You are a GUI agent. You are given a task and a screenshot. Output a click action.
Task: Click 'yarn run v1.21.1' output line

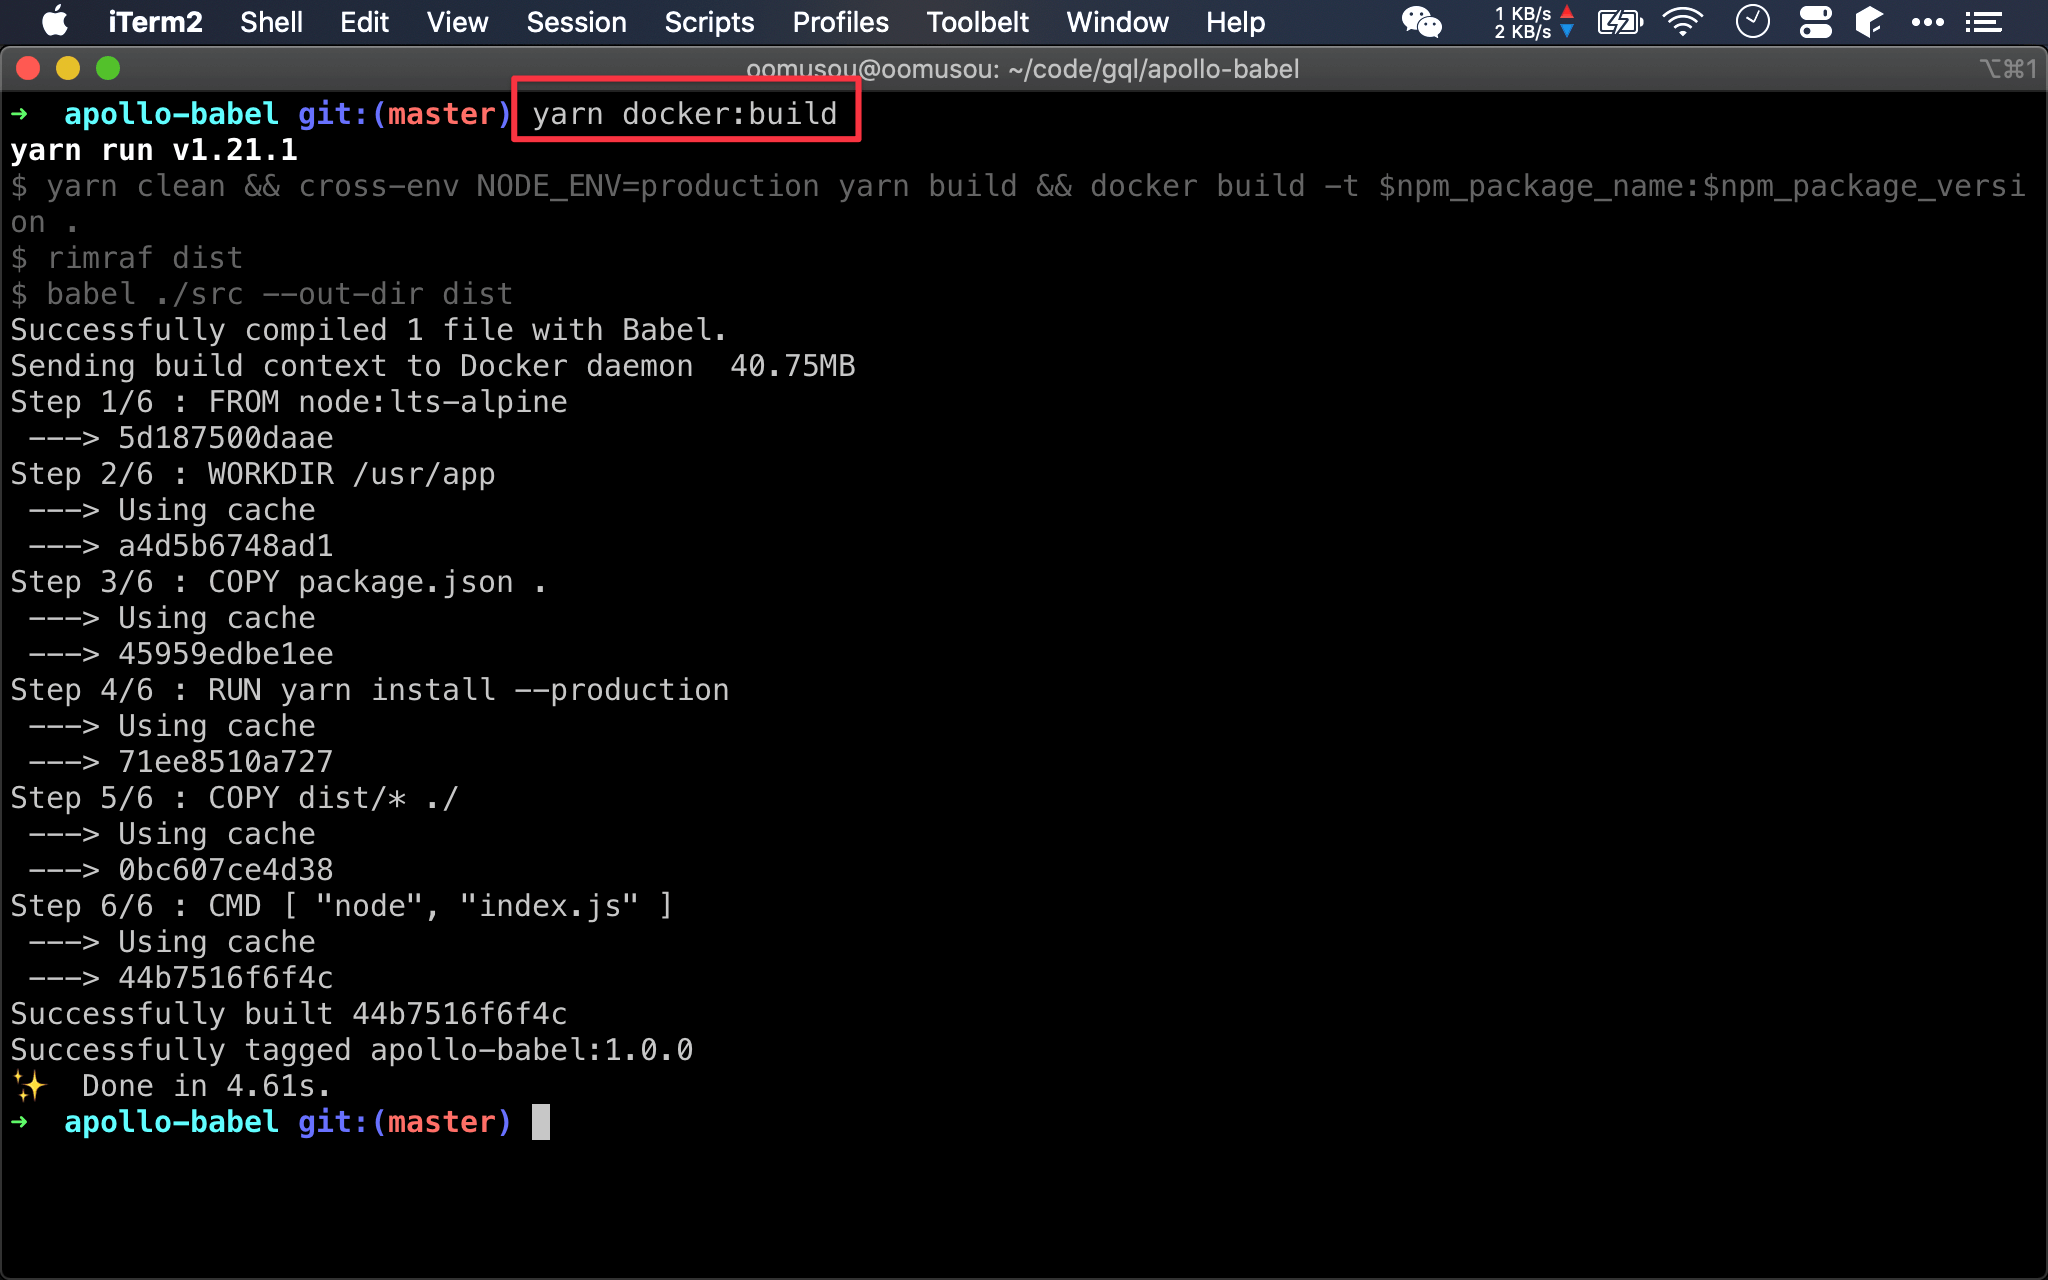tap(154, 150)
